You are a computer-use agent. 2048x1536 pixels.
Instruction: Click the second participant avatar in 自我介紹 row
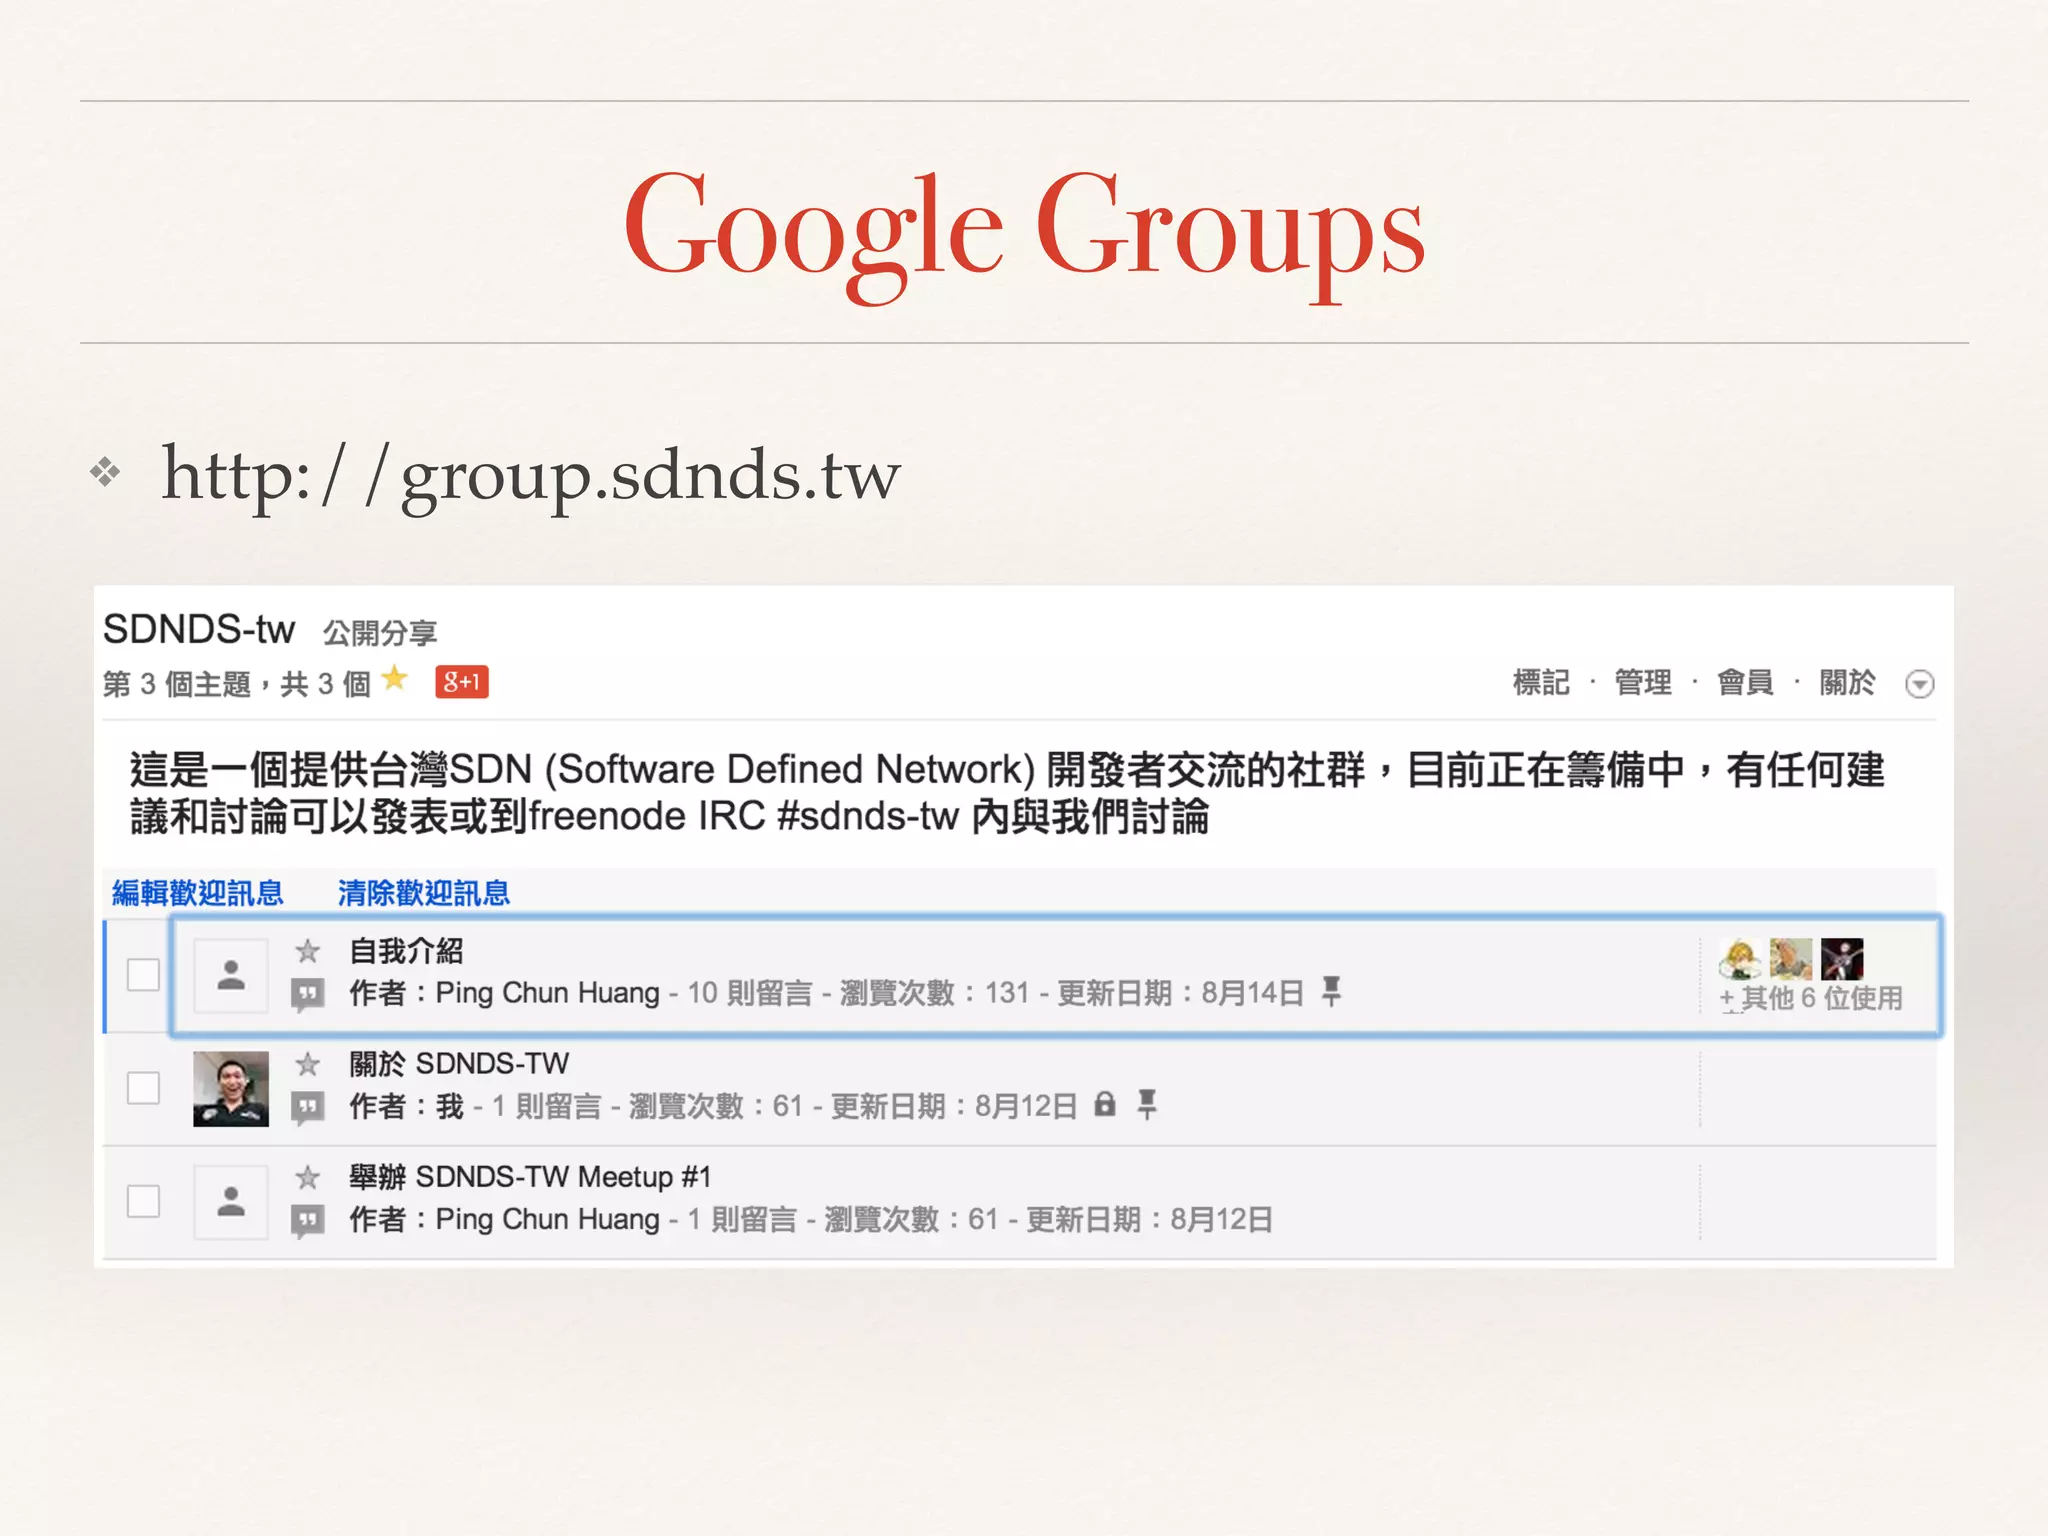click(1791, 959)
